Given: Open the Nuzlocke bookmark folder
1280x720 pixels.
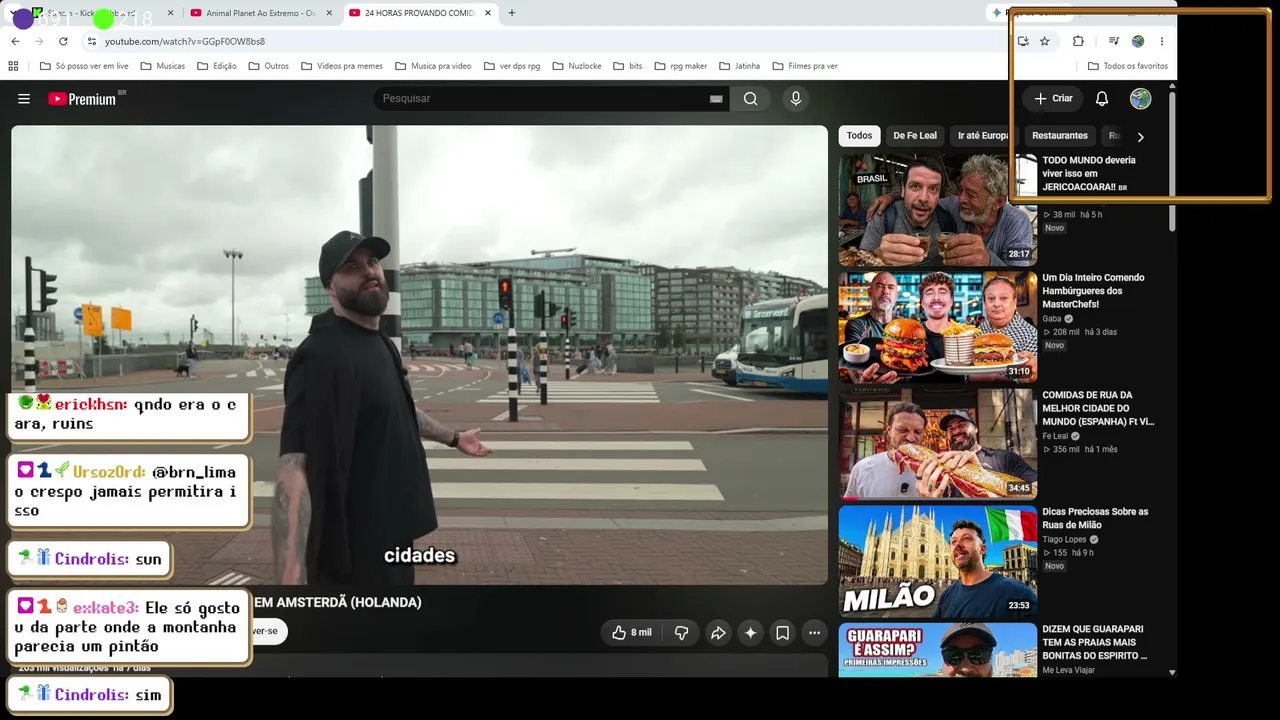Looking at the screenshot, I should pyautogui.click(x=577, y=66).
